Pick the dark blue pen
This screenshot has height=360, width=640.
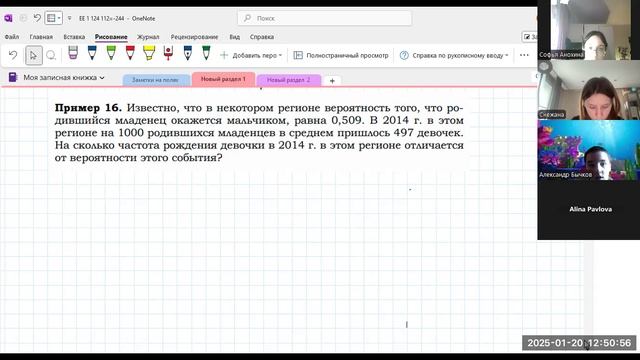(92, 53)
